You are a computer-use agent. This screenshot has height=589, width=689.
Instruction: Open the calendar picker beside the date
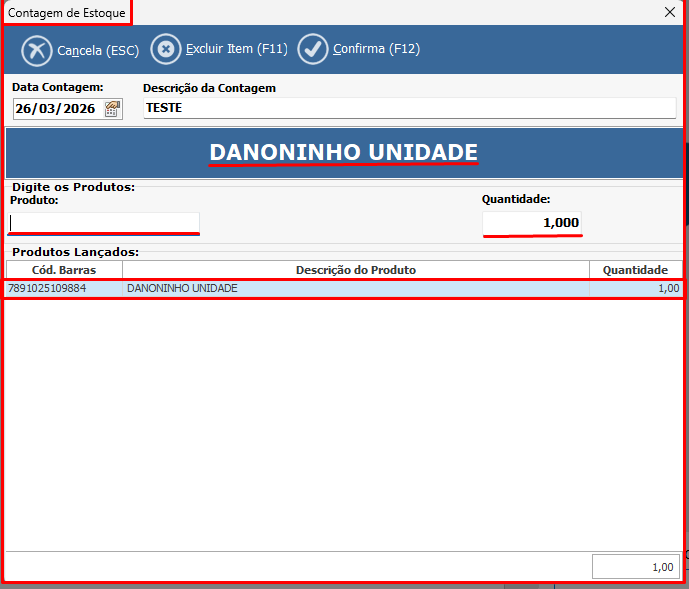[112, 109]
